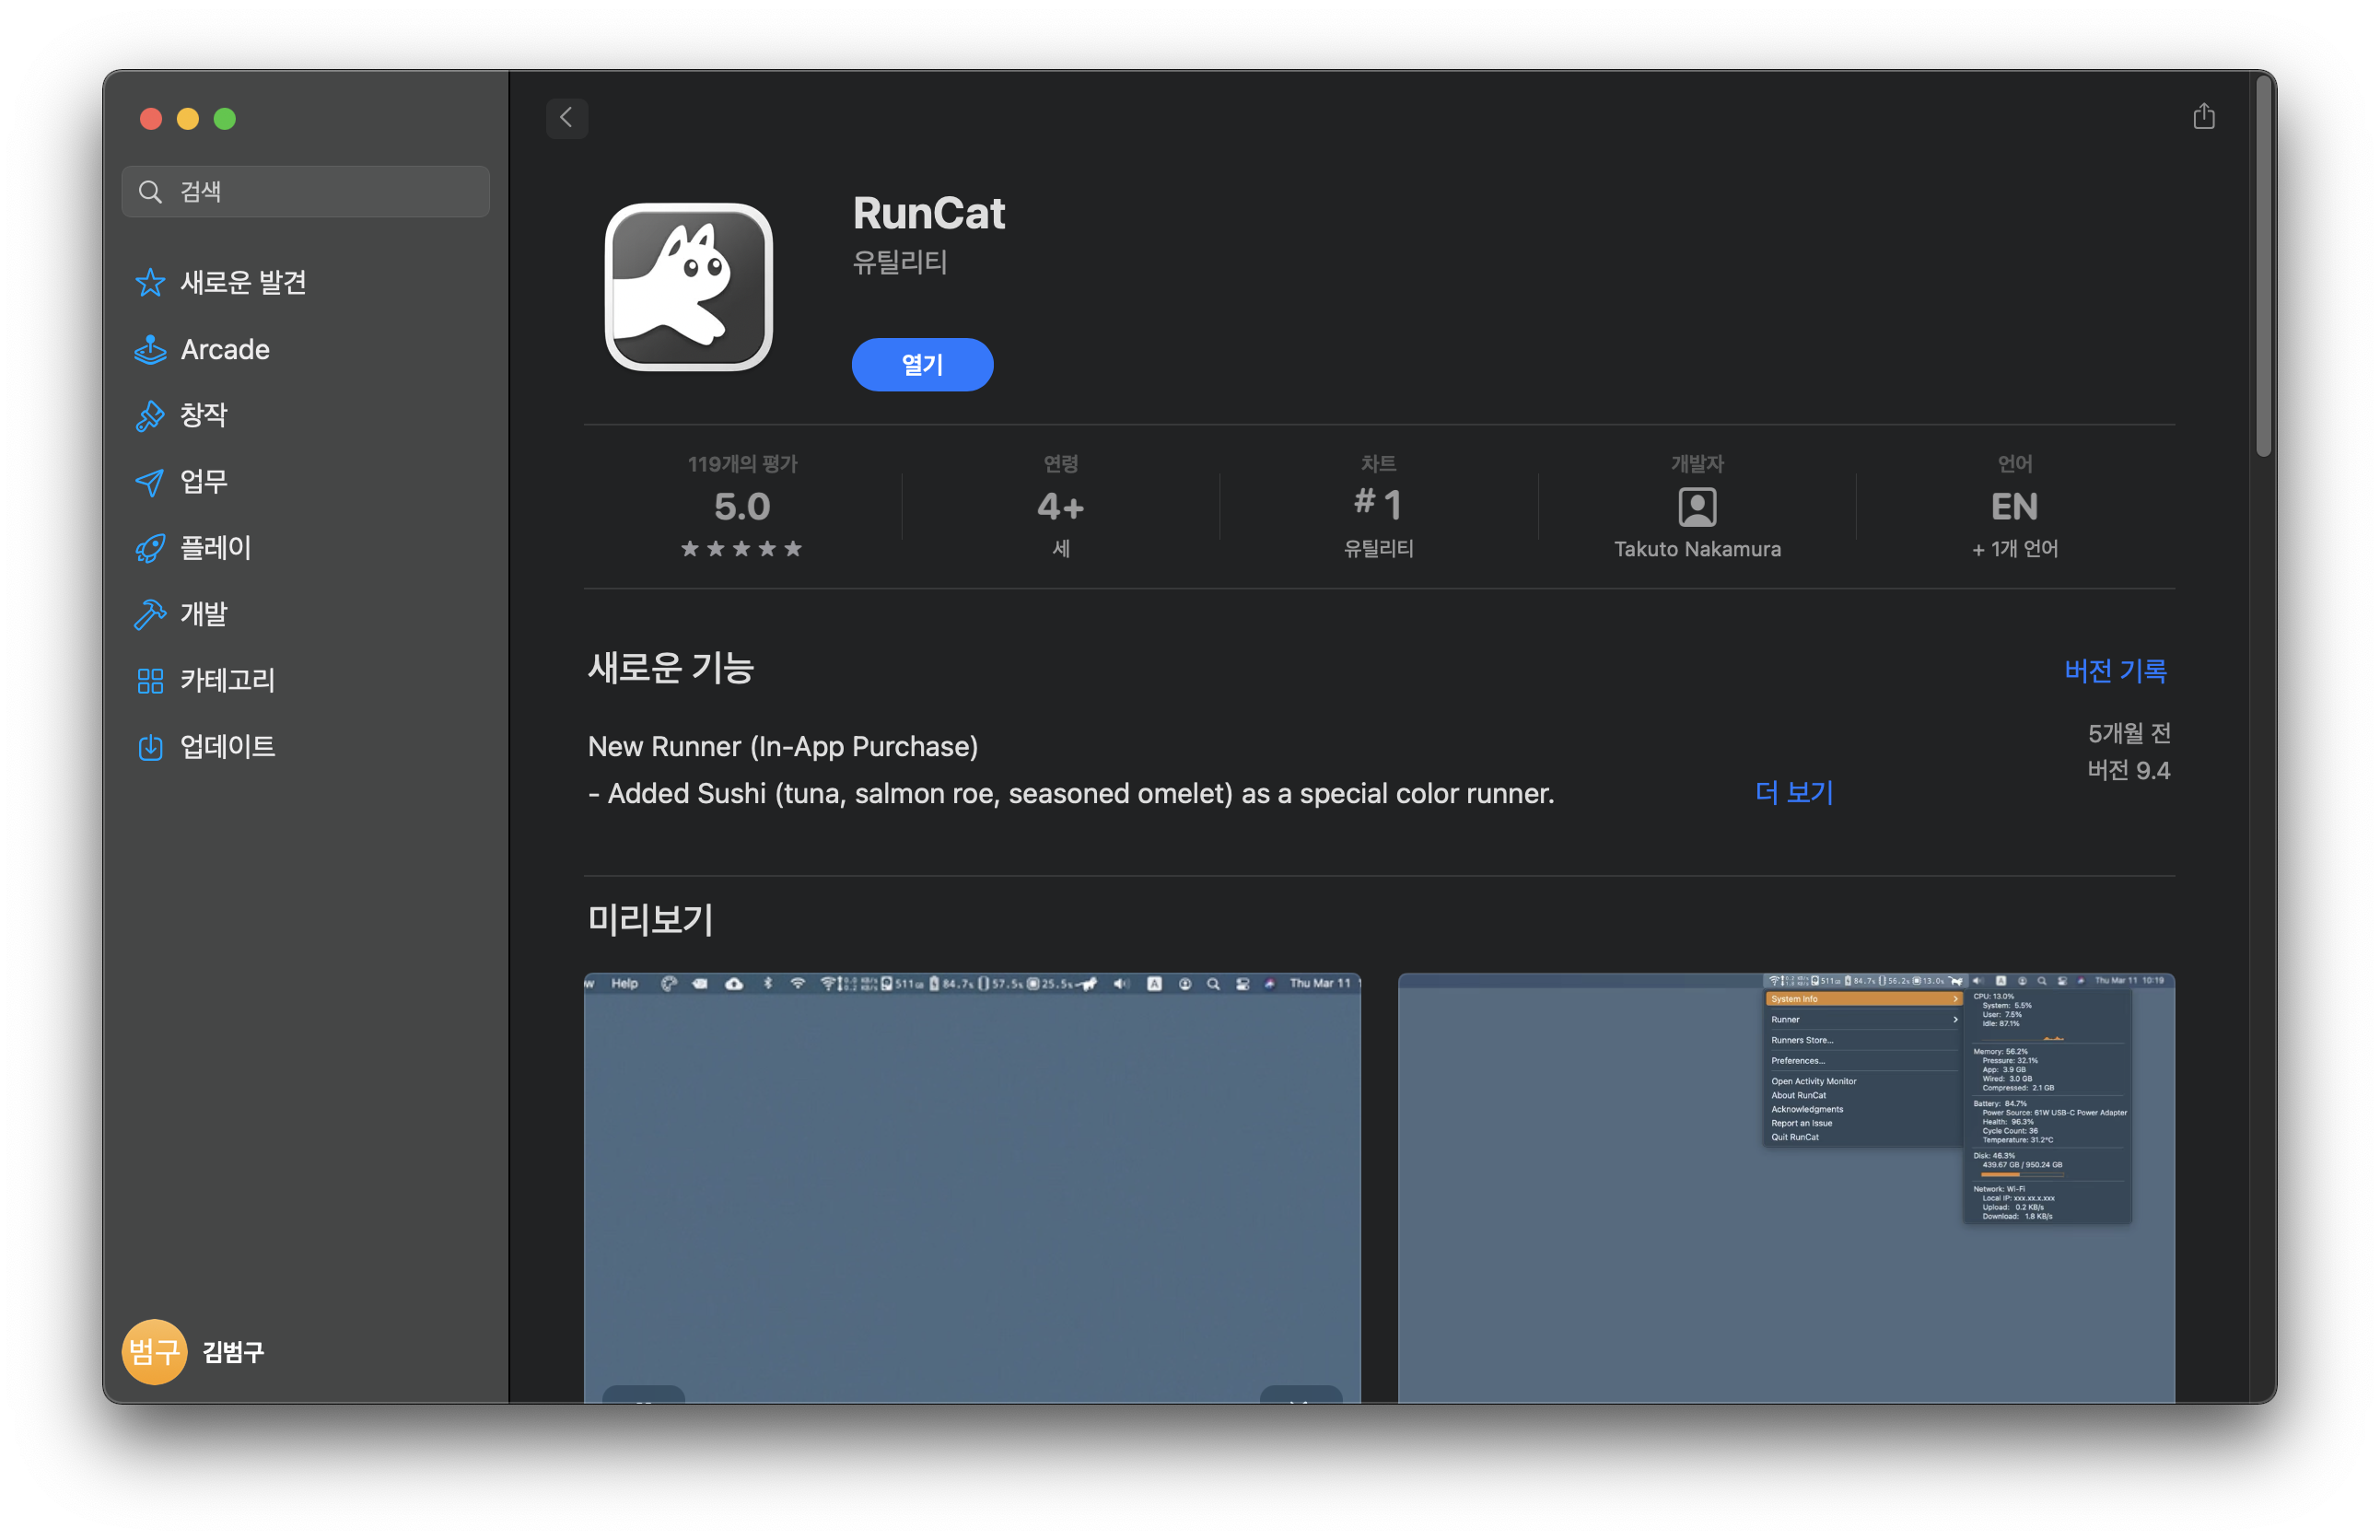The width and height of the screenshot is (2380, 1540).
Task: Open the second preview screenshot with menu
Action: point(1786,1188)
